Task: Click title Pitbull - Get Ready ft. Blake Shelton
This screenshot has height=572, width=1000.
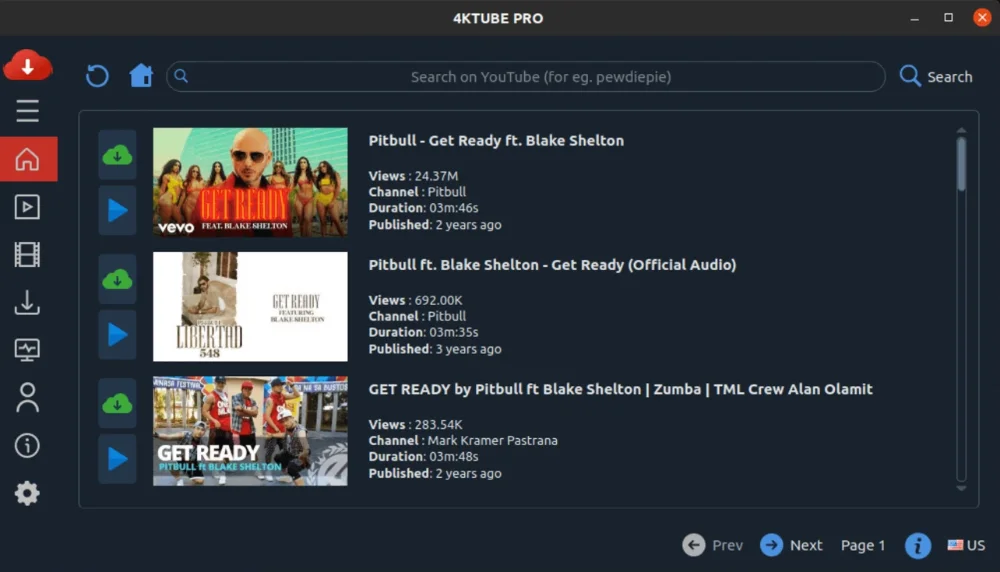Action: pyautogui.click(x=496, y=140)
